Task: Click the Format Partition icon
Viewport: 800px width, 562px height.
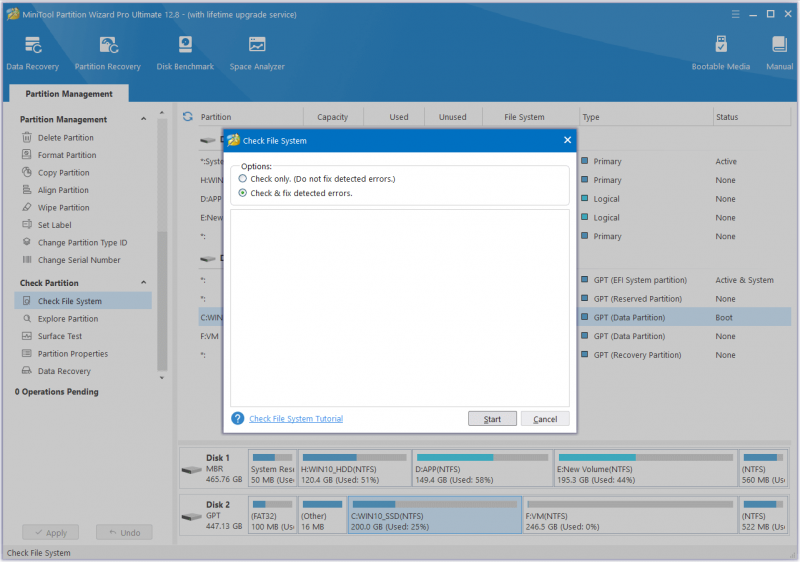Action: pyautogui.click(x=27, y=155)
